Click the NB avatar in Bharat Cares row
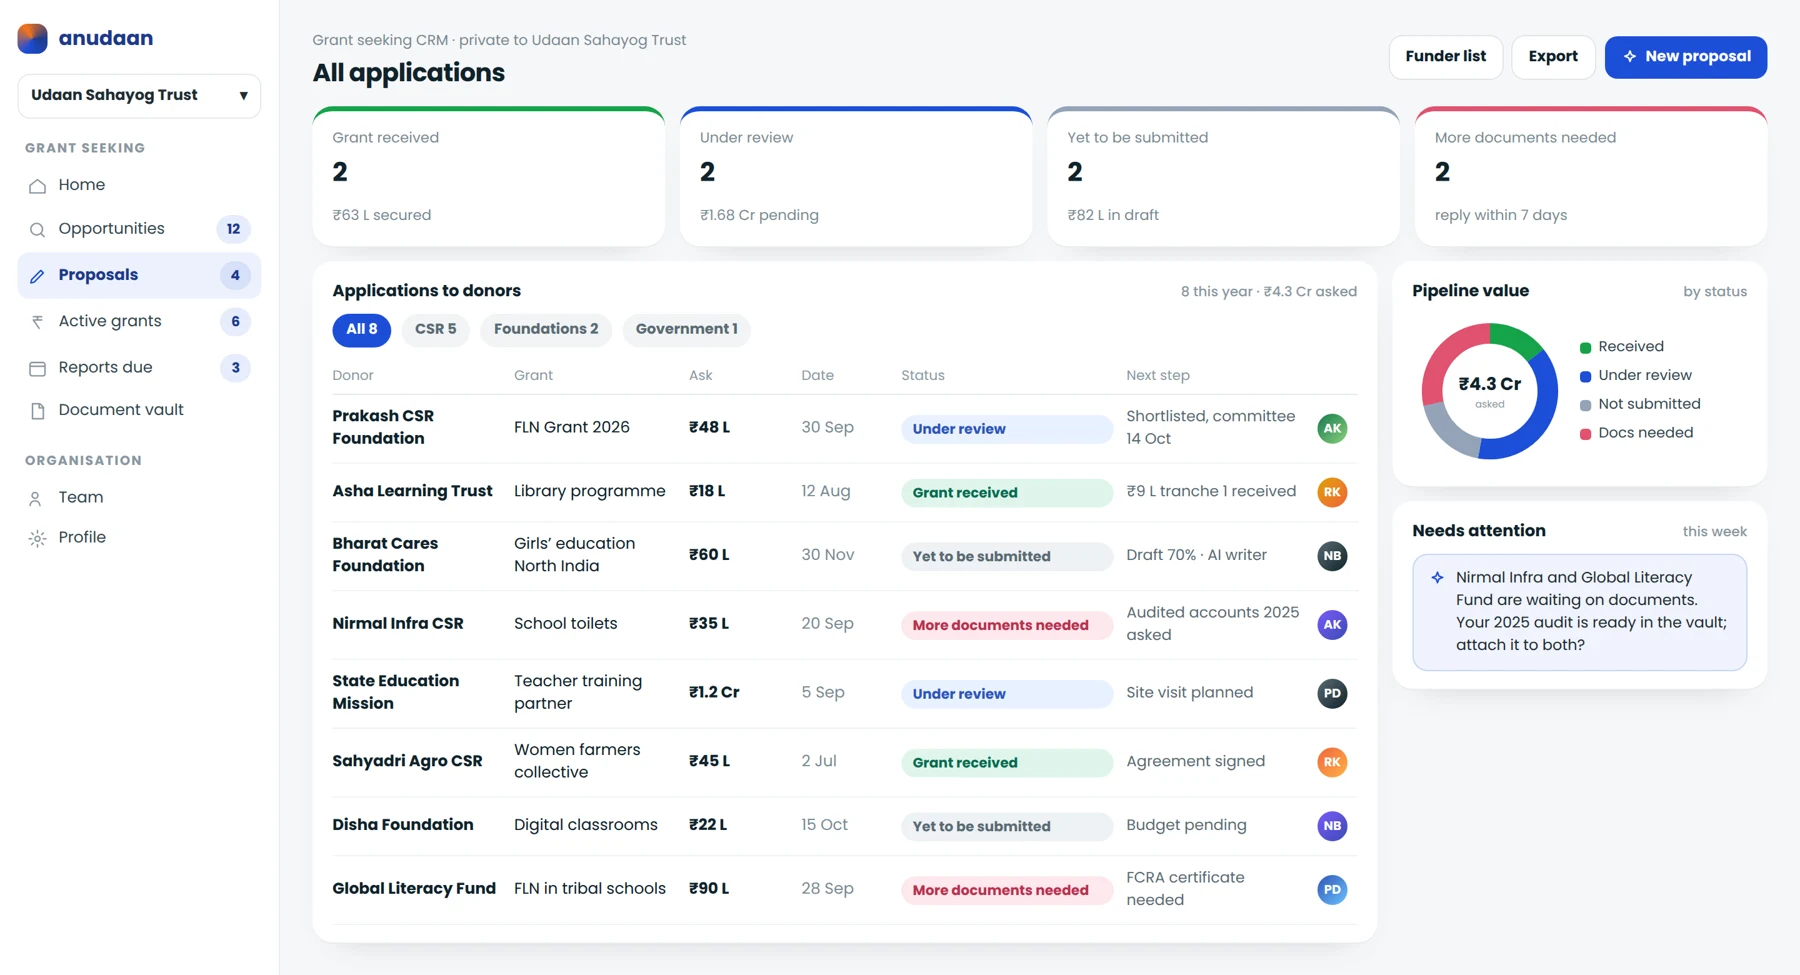This screenshot has height=975, width=1800. pyautogui.click(x=1332, y=556)
